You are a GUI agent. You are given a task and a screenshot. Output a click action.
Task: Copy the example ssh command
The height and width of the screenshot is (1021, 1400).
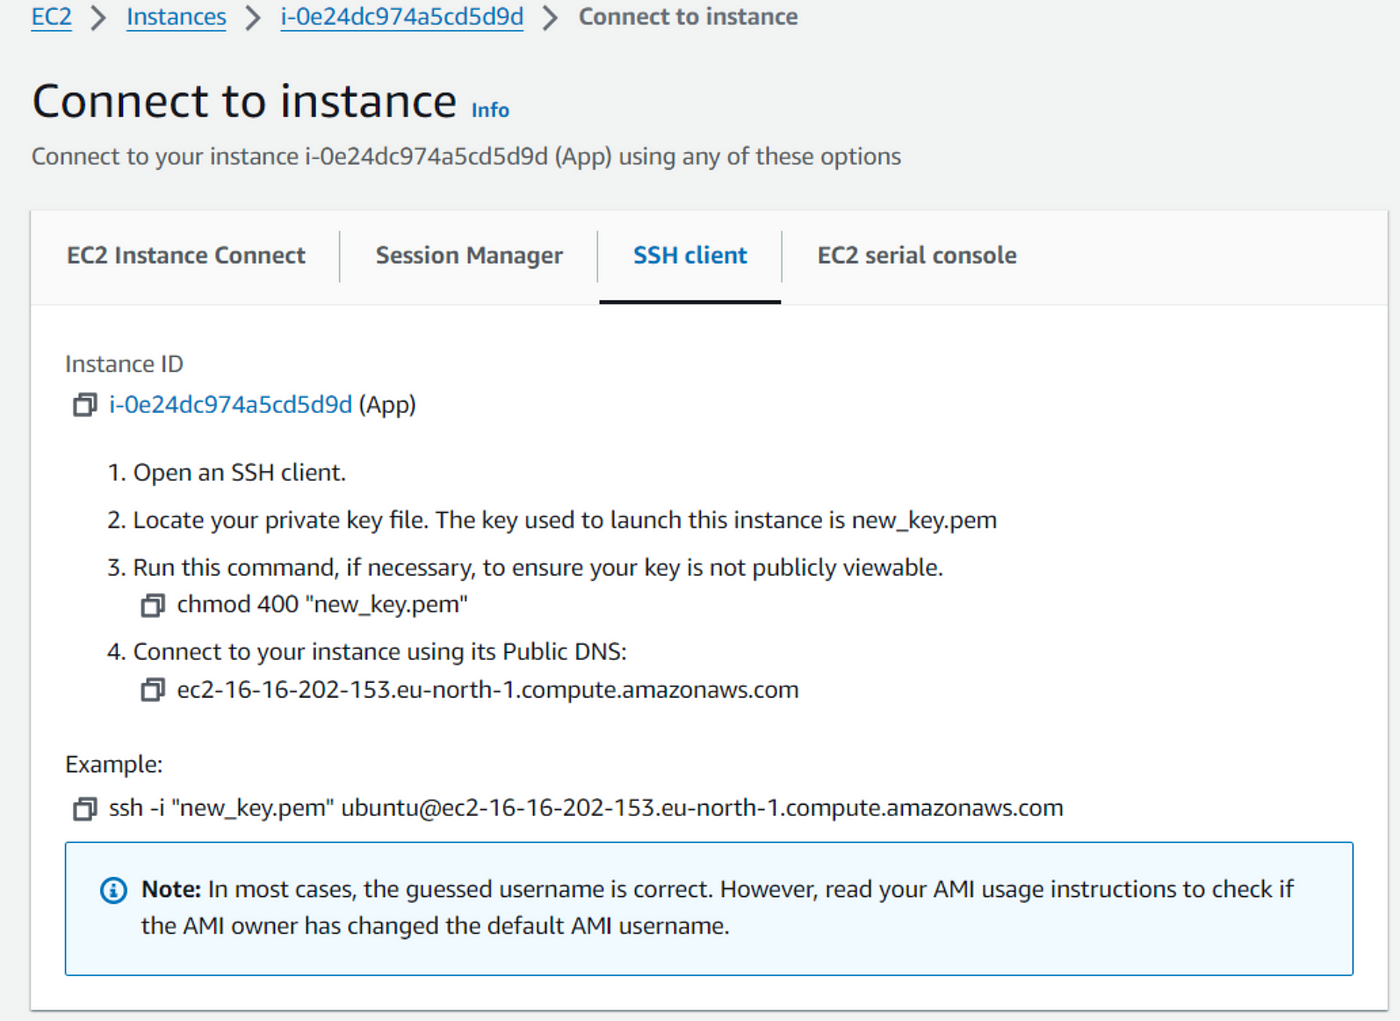coord(85,808)
